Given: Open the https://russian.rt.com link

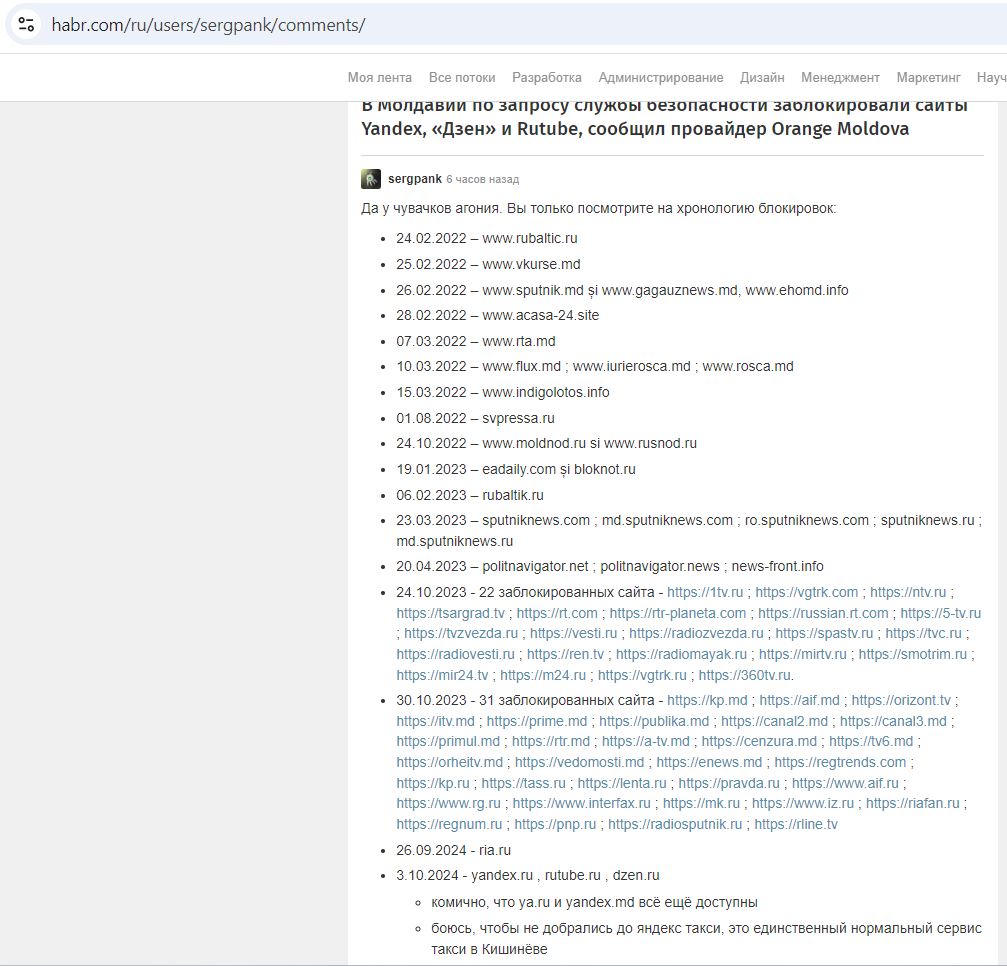Looking at the screenshot, I should (x=823, y=613).
